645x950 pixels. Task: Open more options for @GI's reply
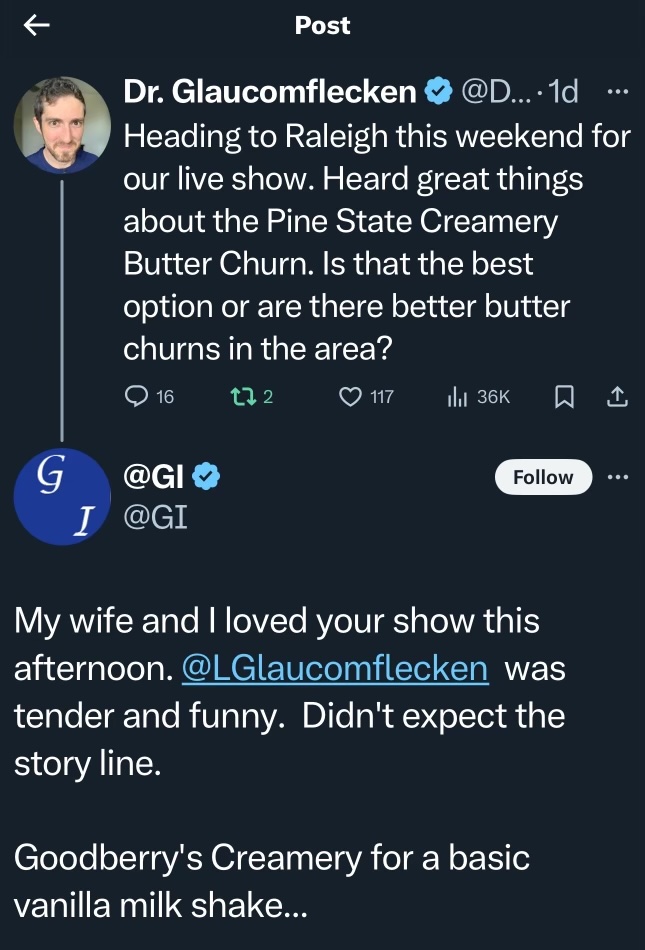point(619,477)
